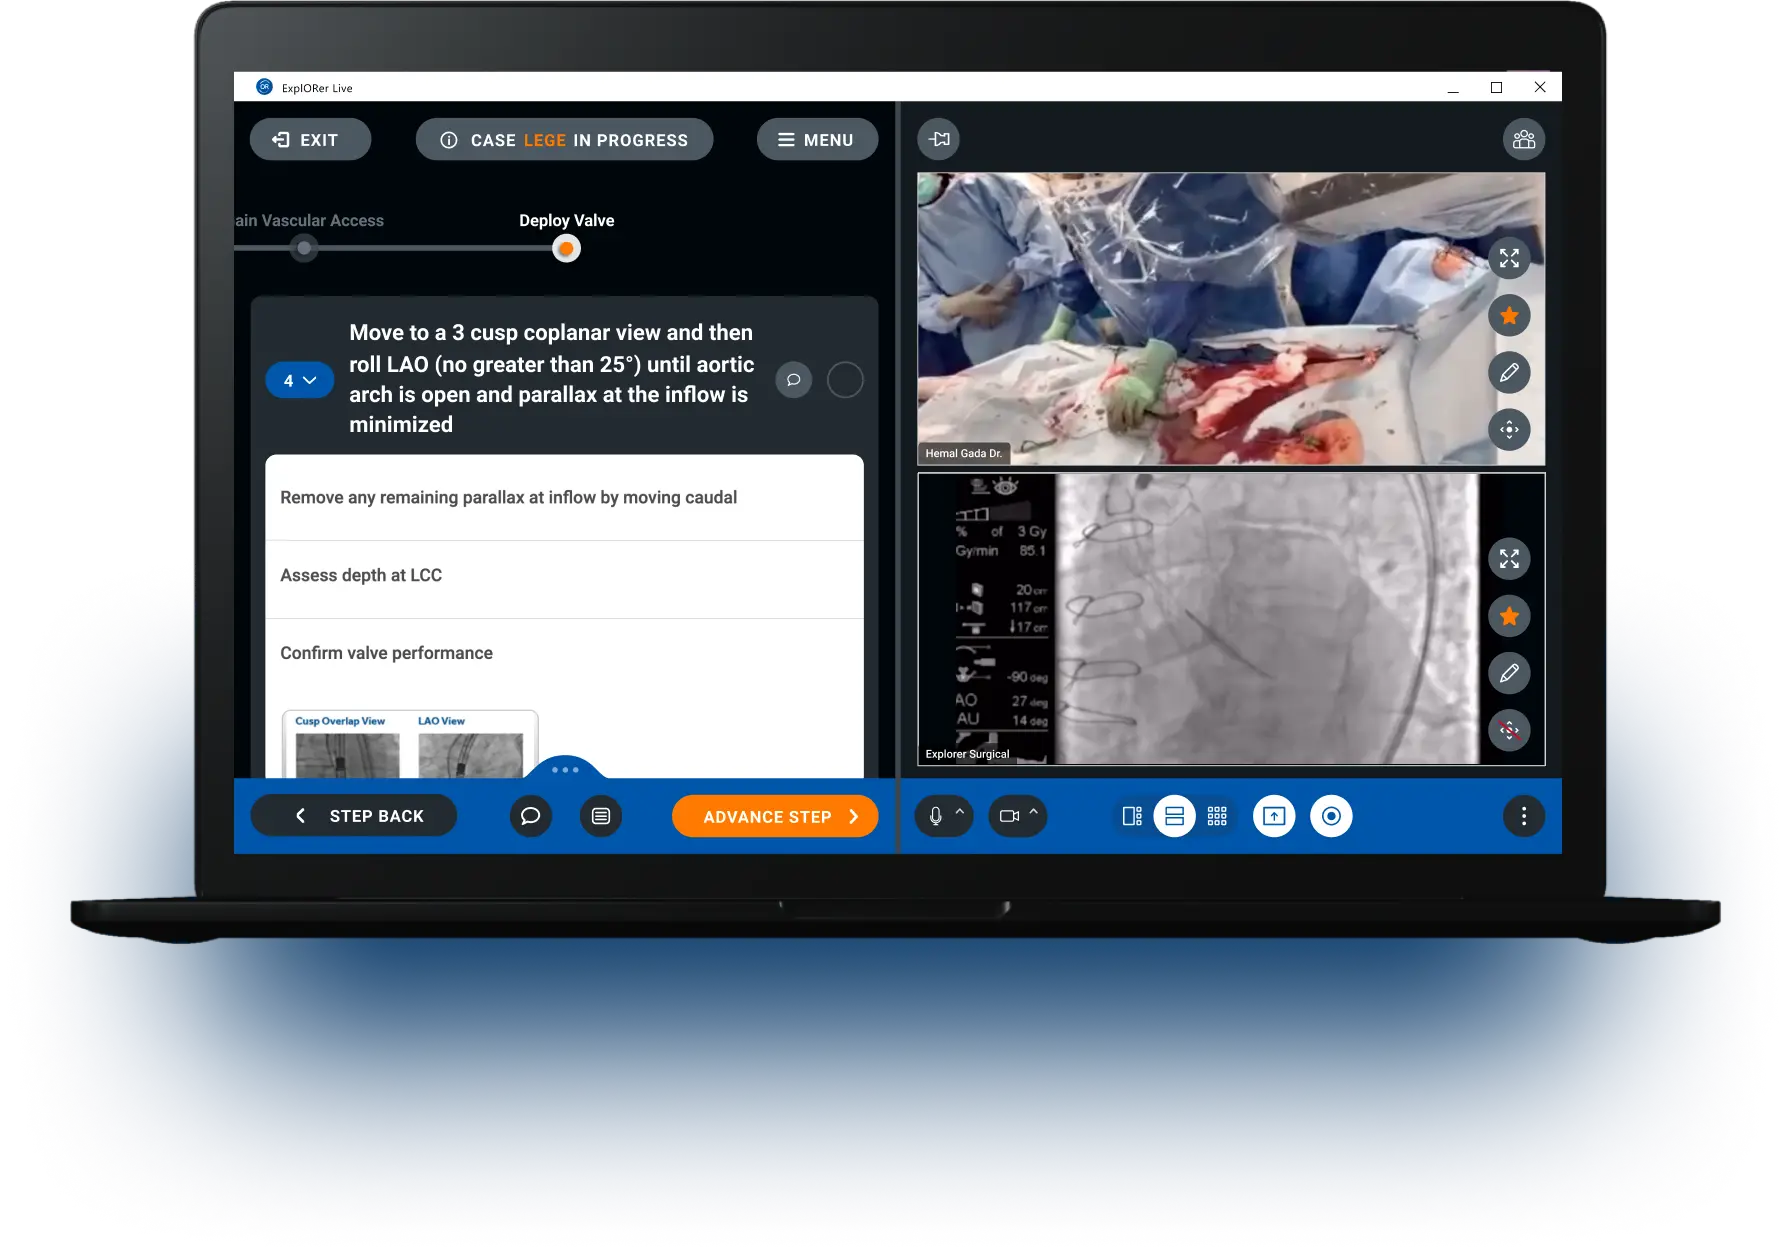Open the participants panel

pyautogui.click(x=1524, y=139)
